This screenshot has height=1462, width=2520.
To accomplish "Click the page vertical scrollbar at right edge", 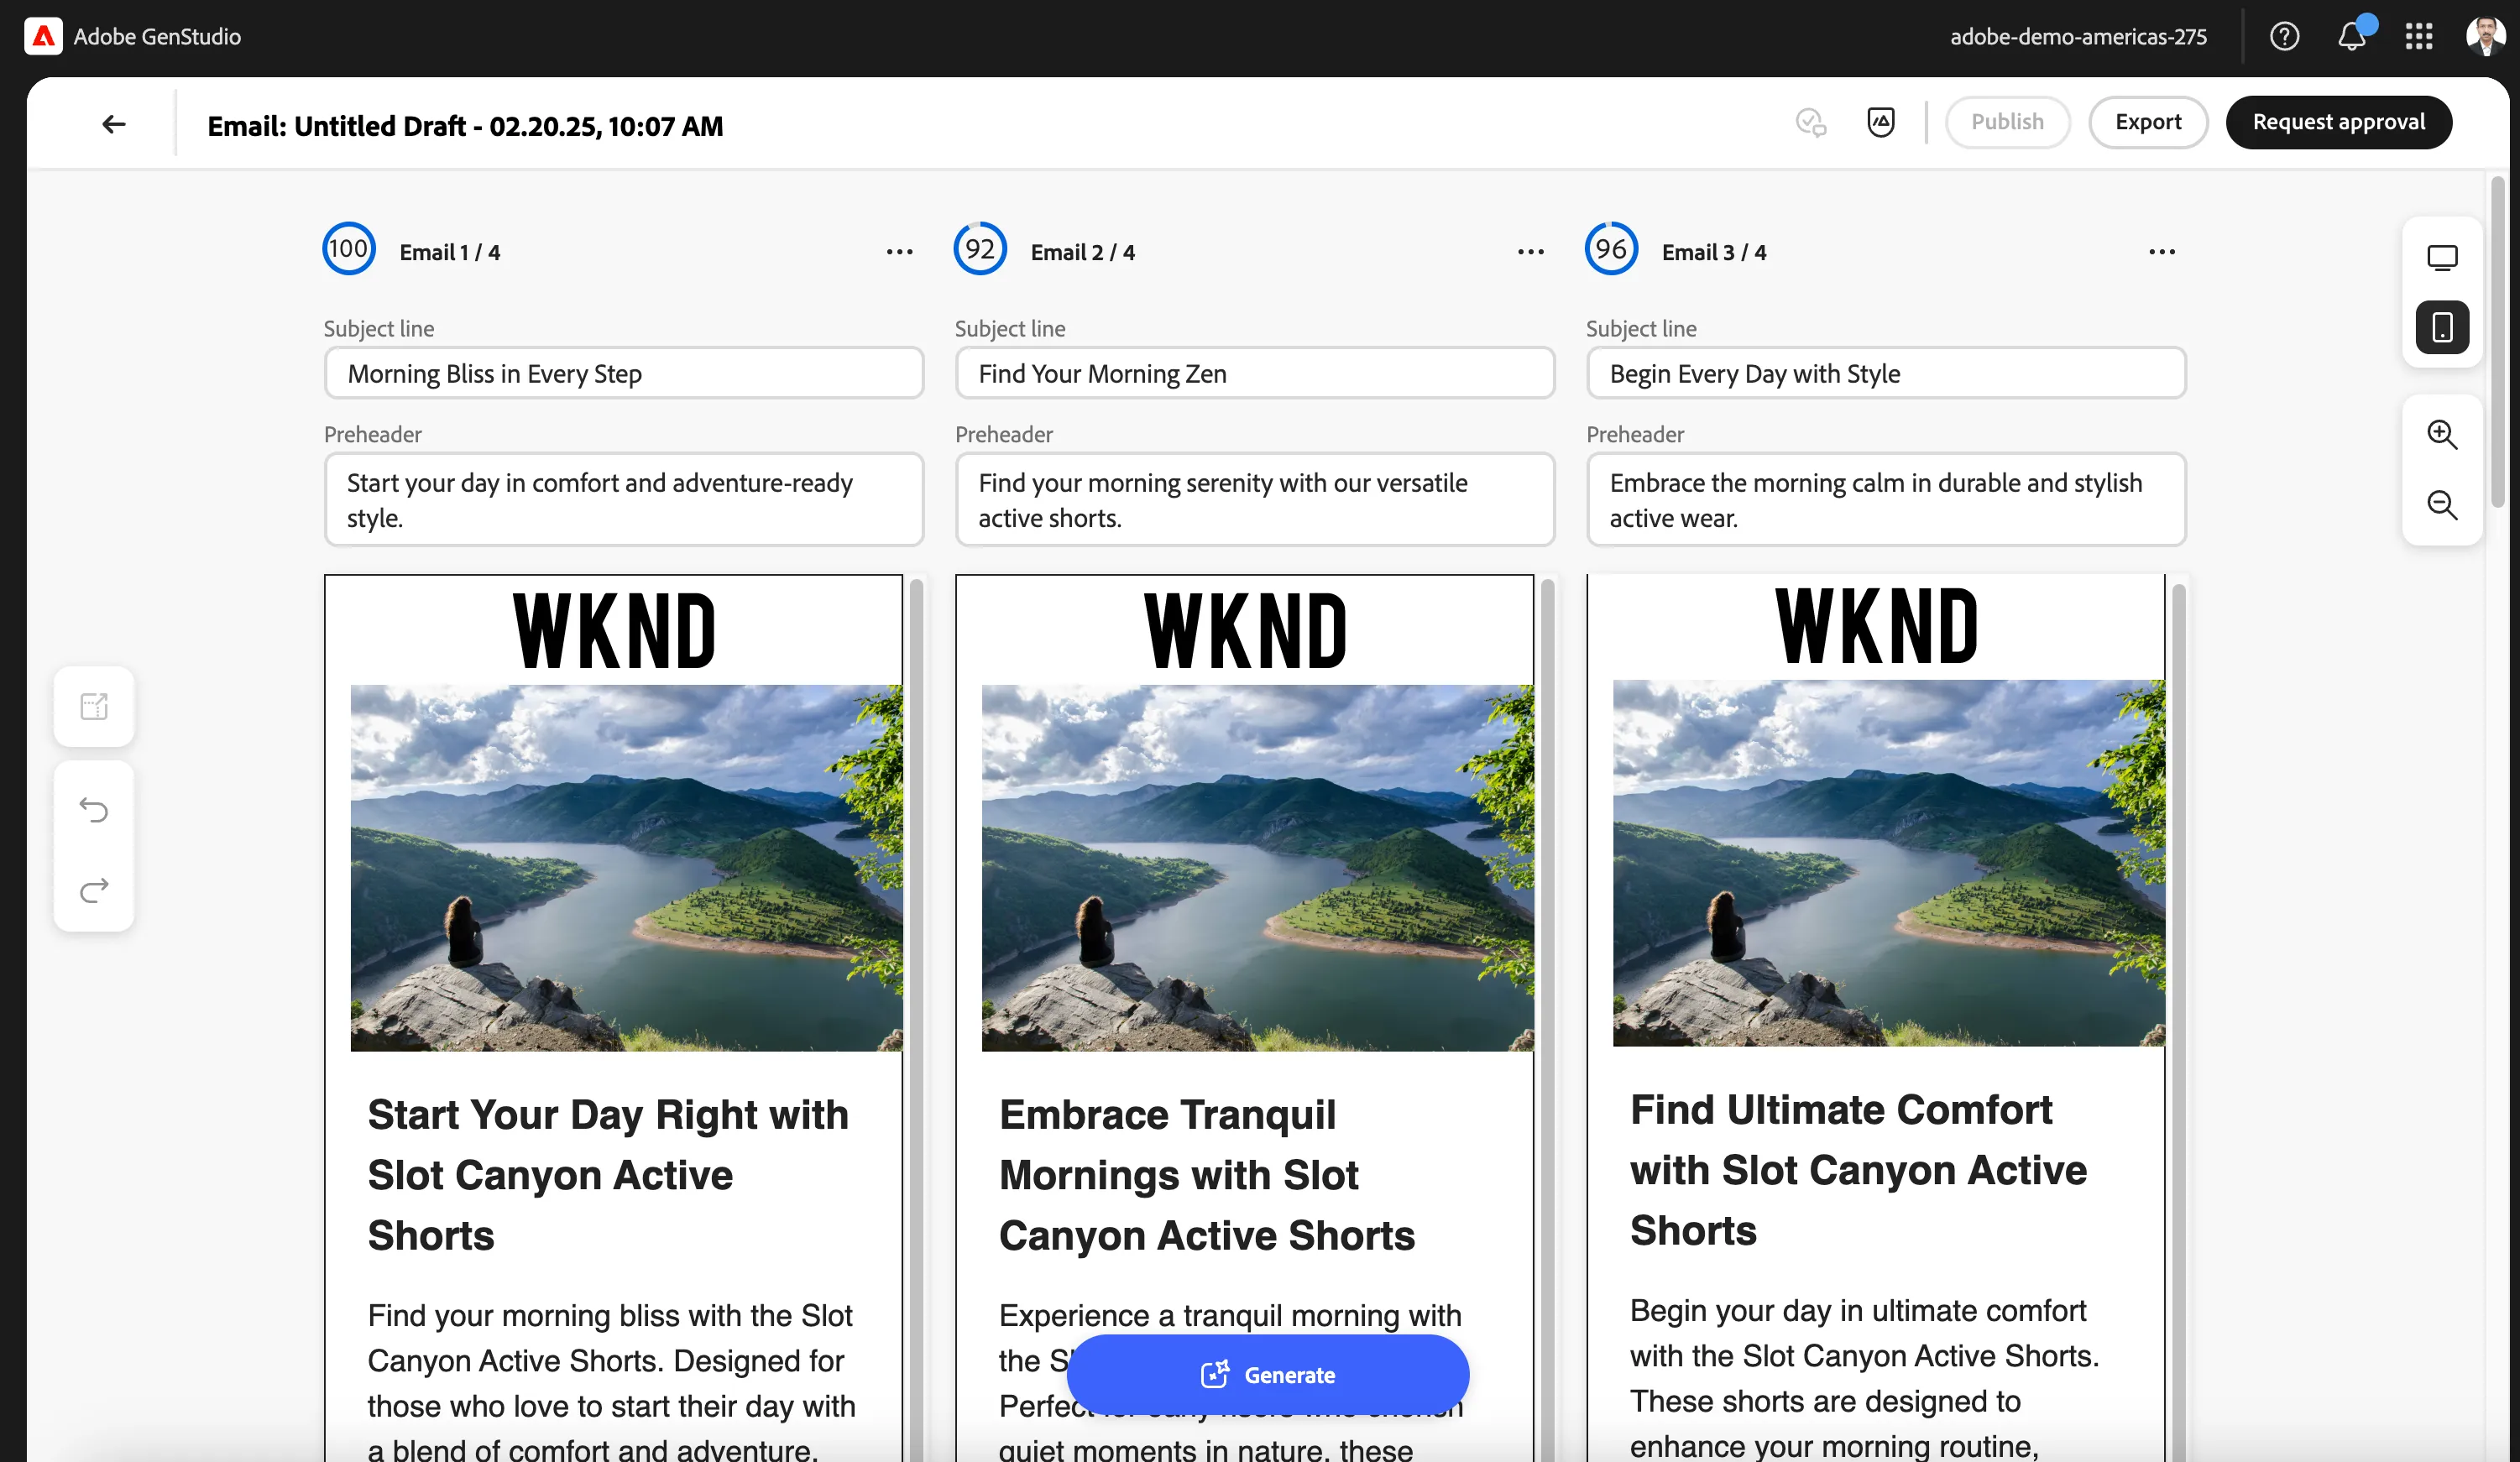I will 2497,342.
